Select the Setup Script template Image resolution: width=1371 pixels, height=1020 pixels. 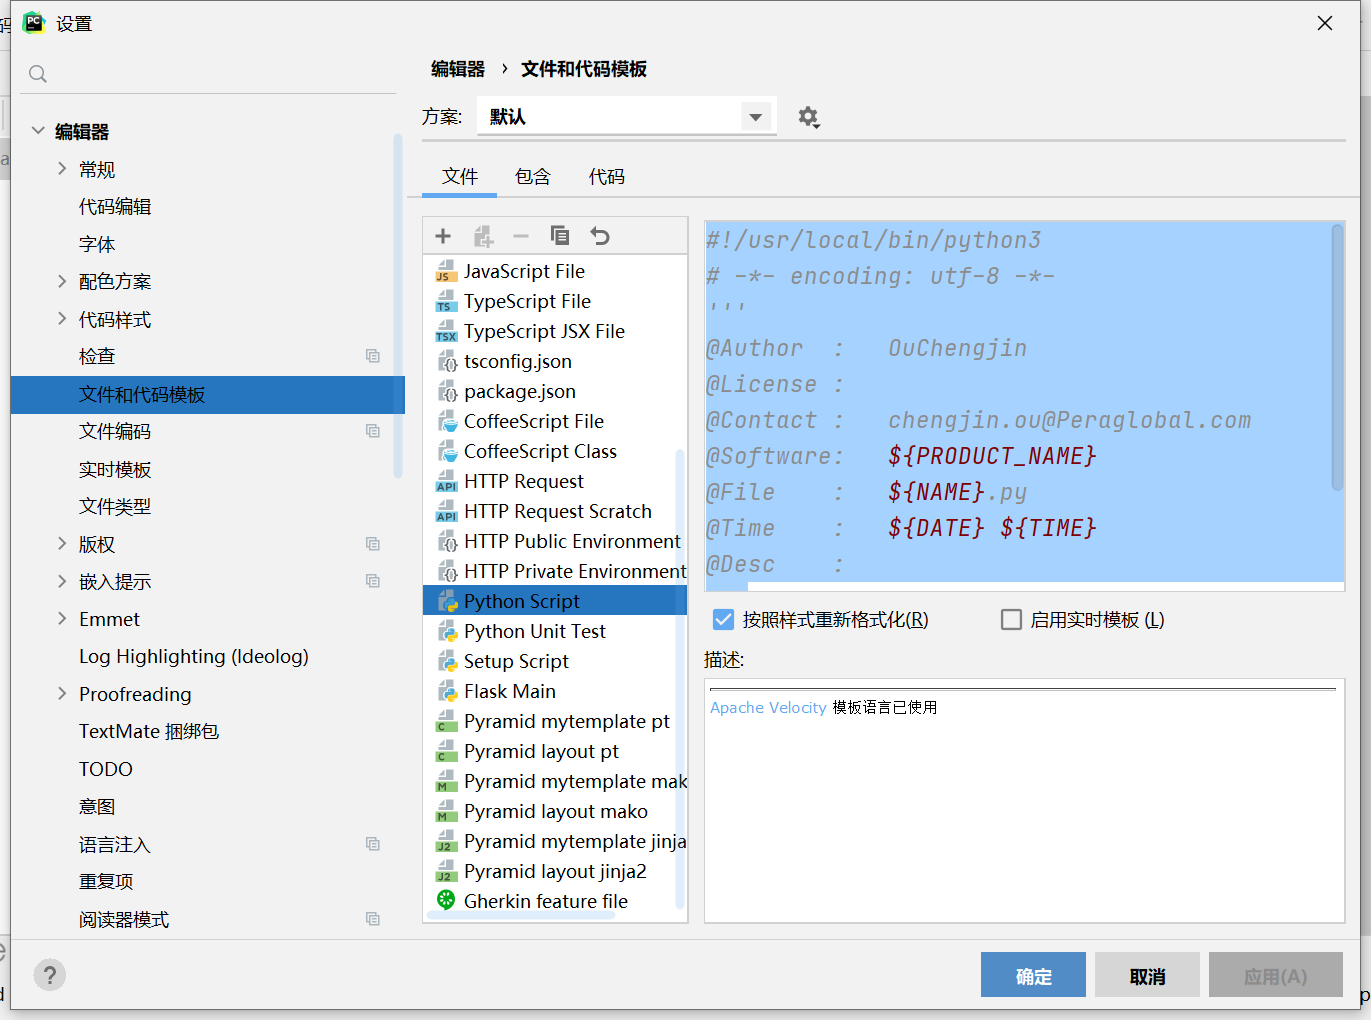tap(555, 661)
